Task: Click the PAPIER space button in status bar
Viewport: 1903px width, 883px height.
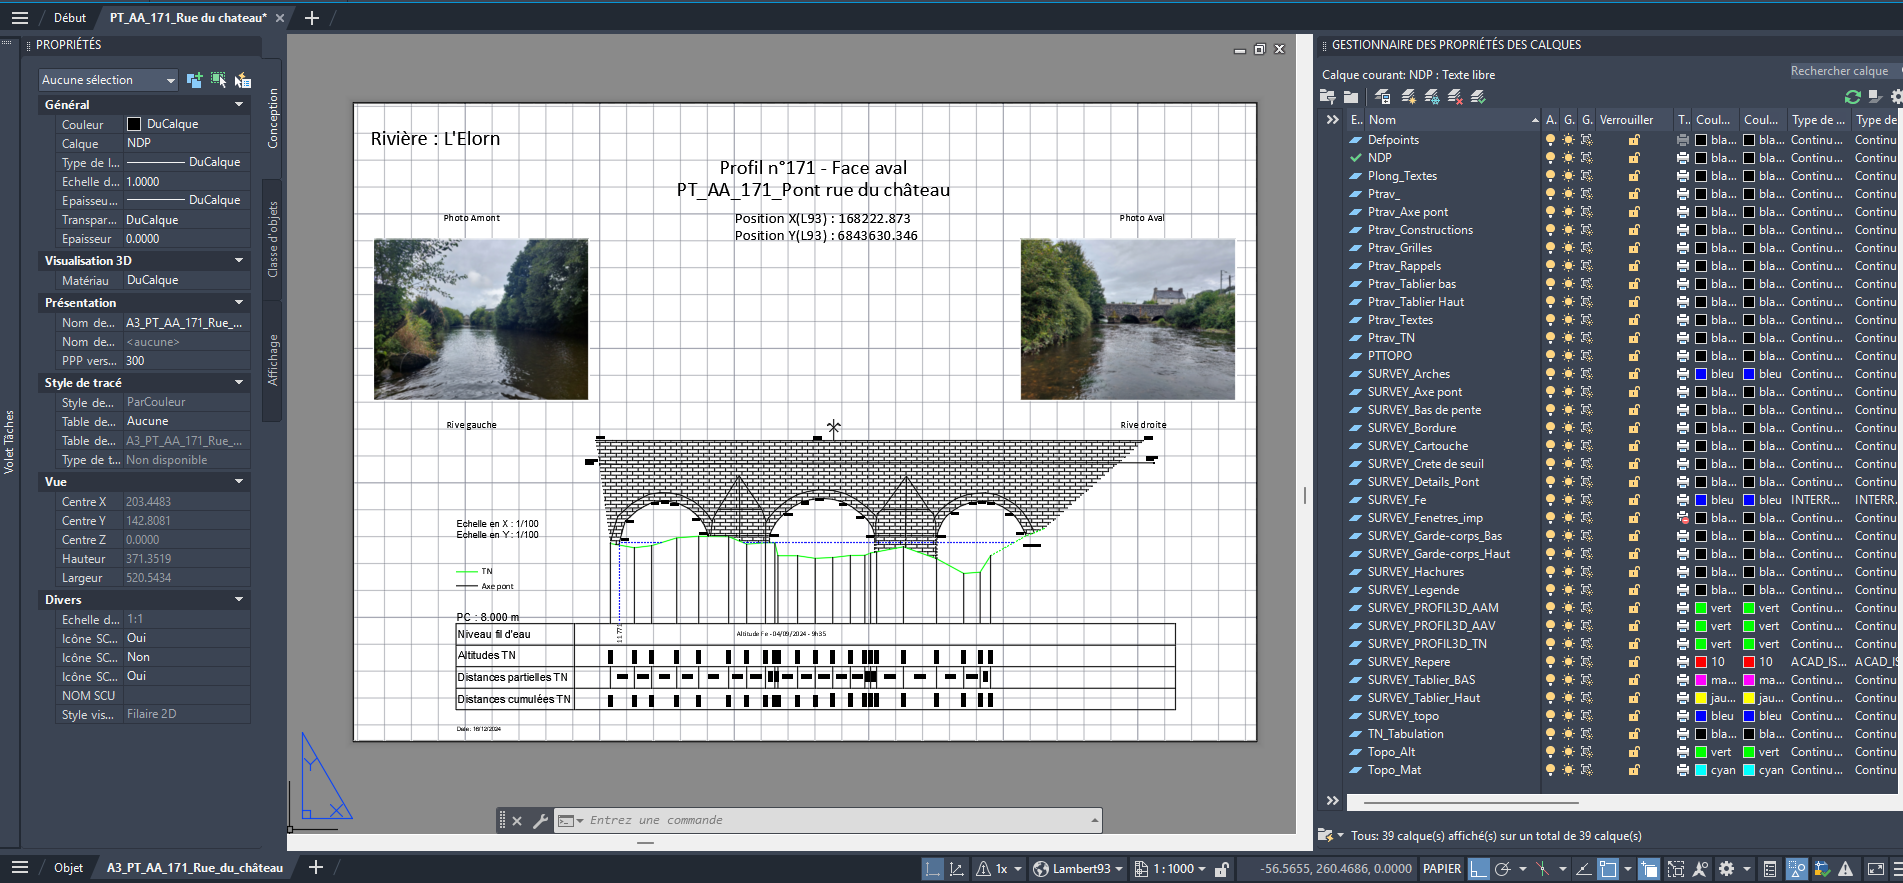Action: pos(1441,869)
